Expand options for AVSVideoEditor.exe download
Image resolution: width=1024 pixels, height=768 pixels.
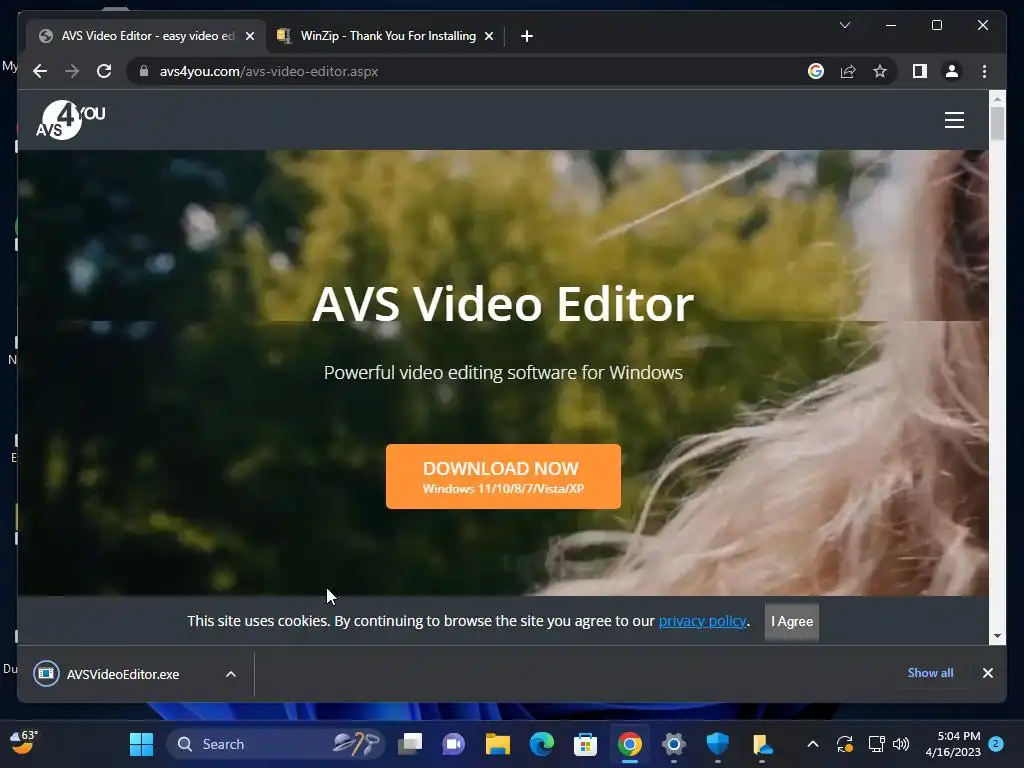231,674
